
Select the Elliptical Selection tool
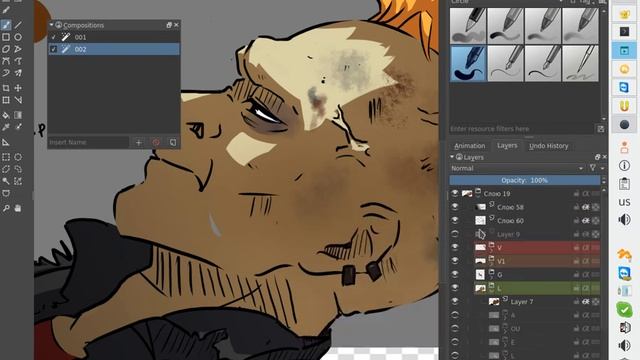coord(18,157)
